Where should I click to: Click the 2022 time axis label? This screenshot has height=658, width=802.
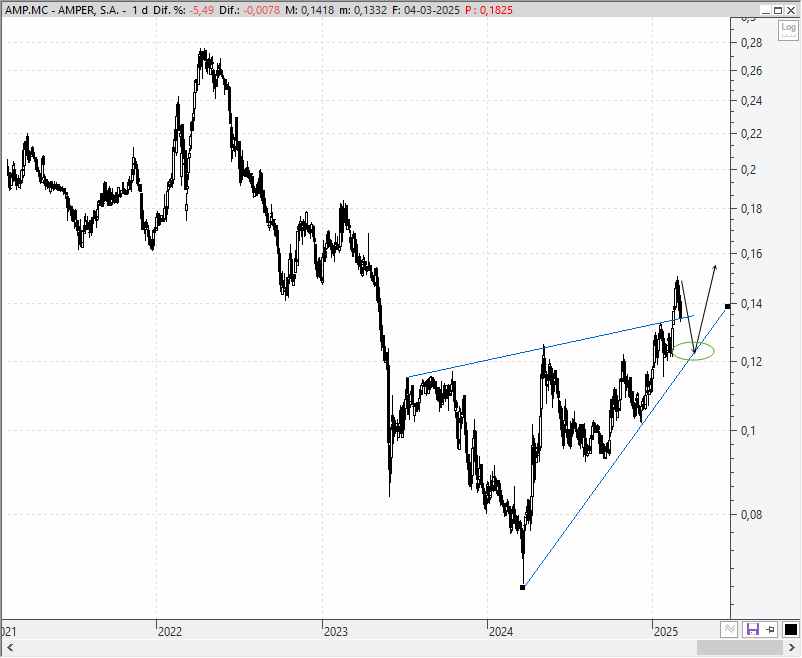pyautogui.click(x=170, y=631)
